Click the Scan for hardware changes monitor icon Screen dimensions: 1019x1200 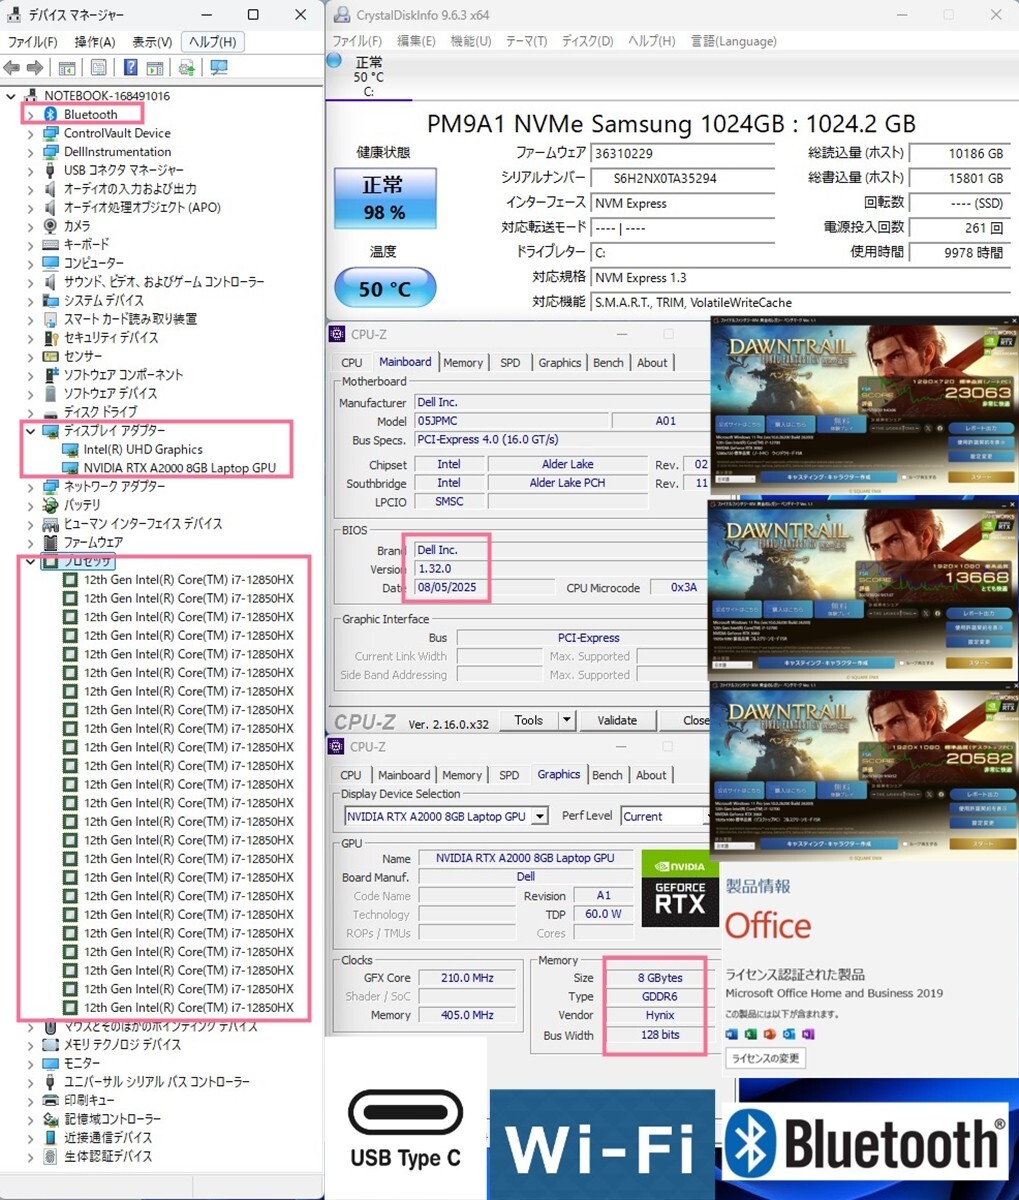pyautogui.click(x=219, y=68)
